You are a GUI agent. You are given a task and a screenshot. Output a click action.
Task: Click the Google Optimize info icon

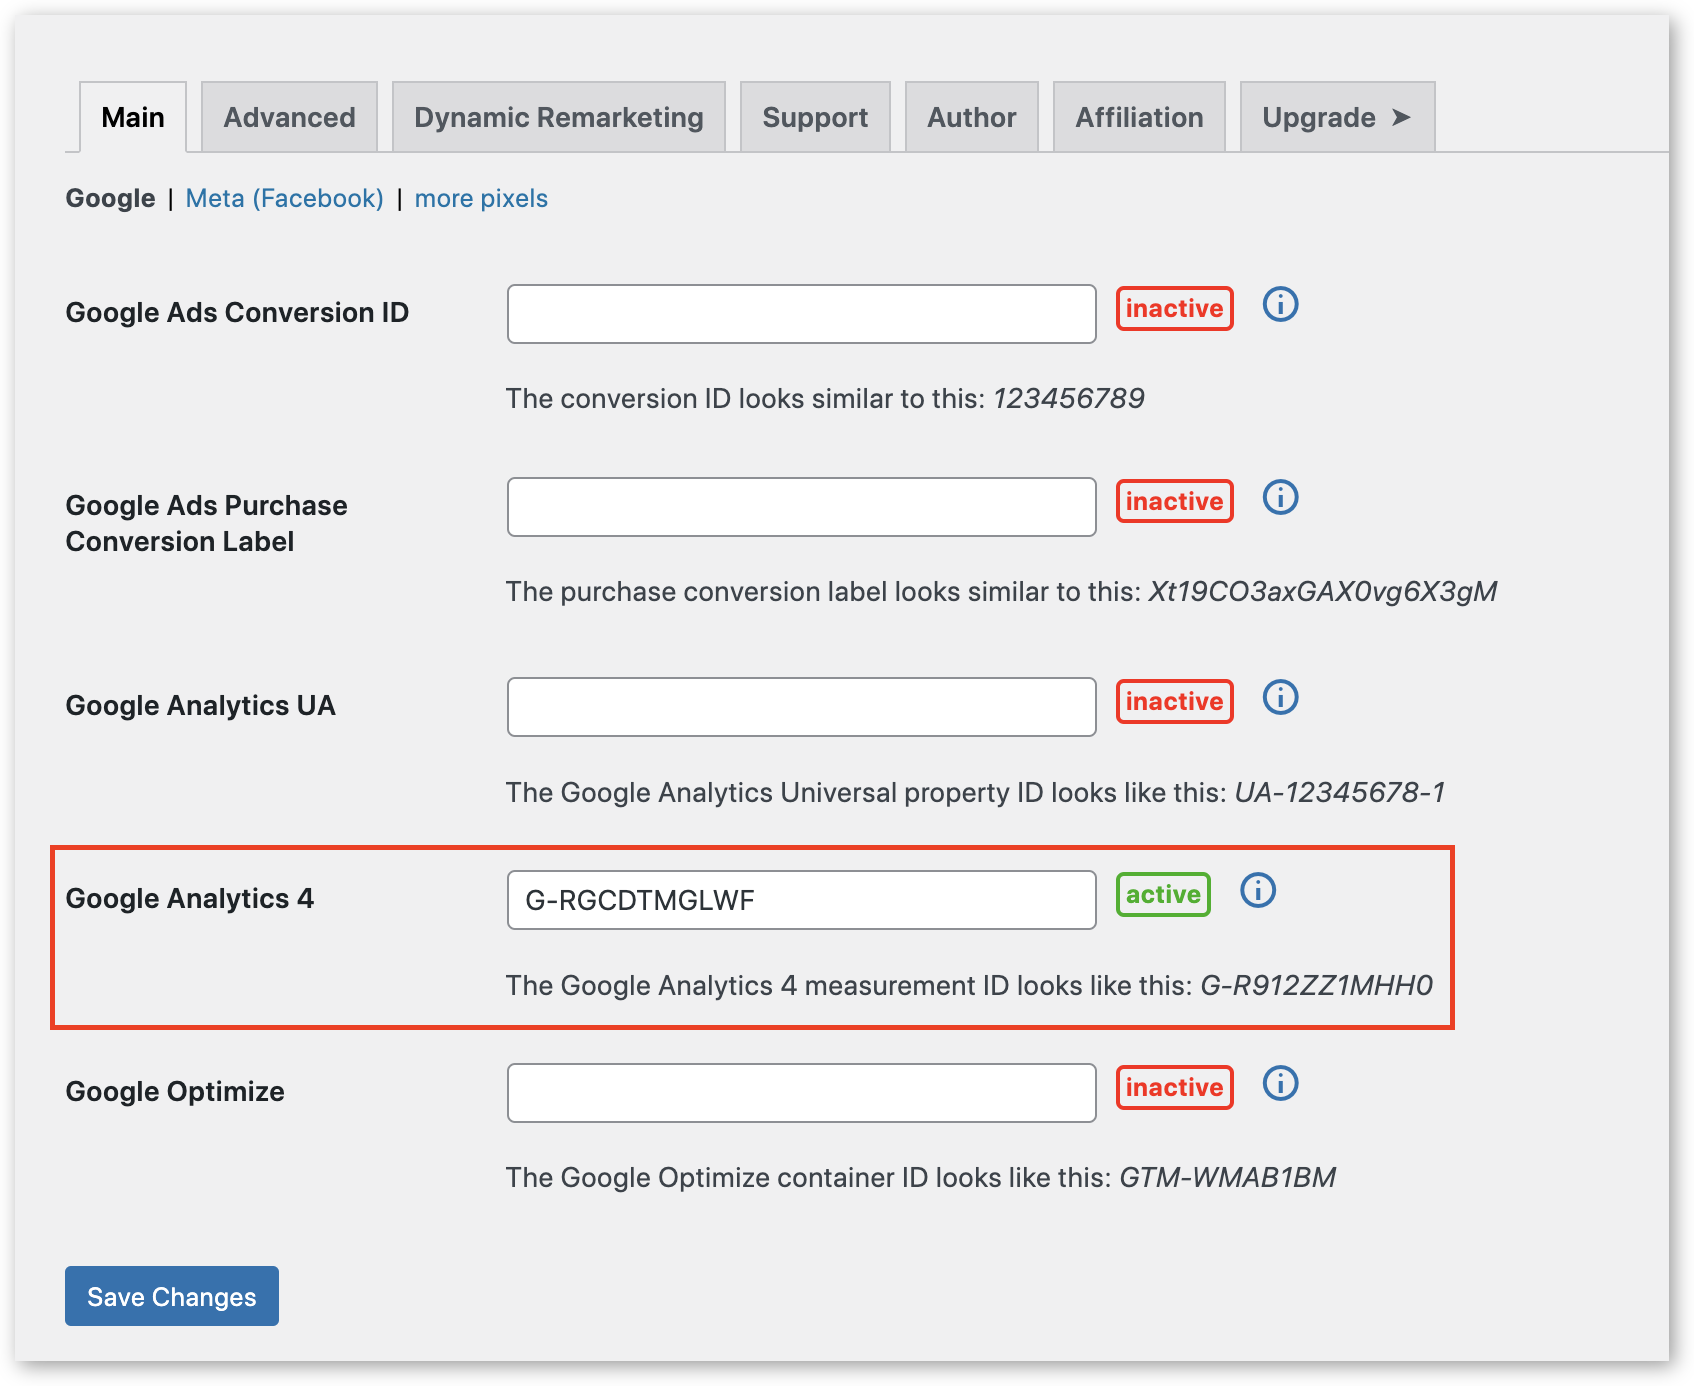(x=1280, y=1084)
